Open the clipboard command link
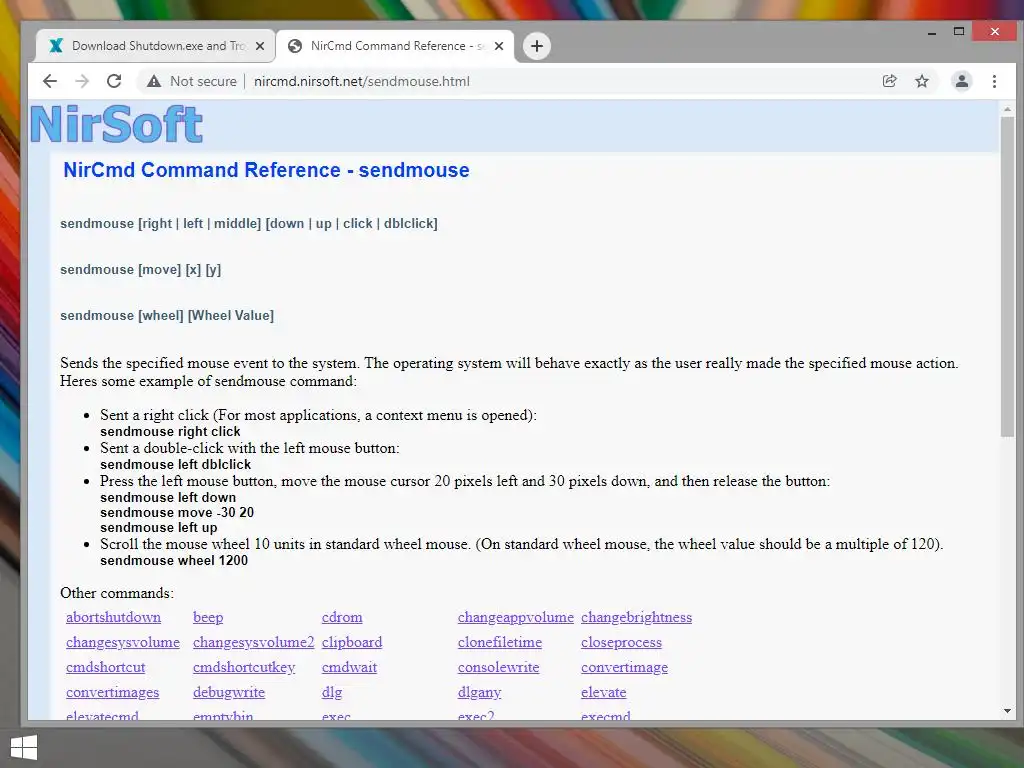 coord(351,642)
